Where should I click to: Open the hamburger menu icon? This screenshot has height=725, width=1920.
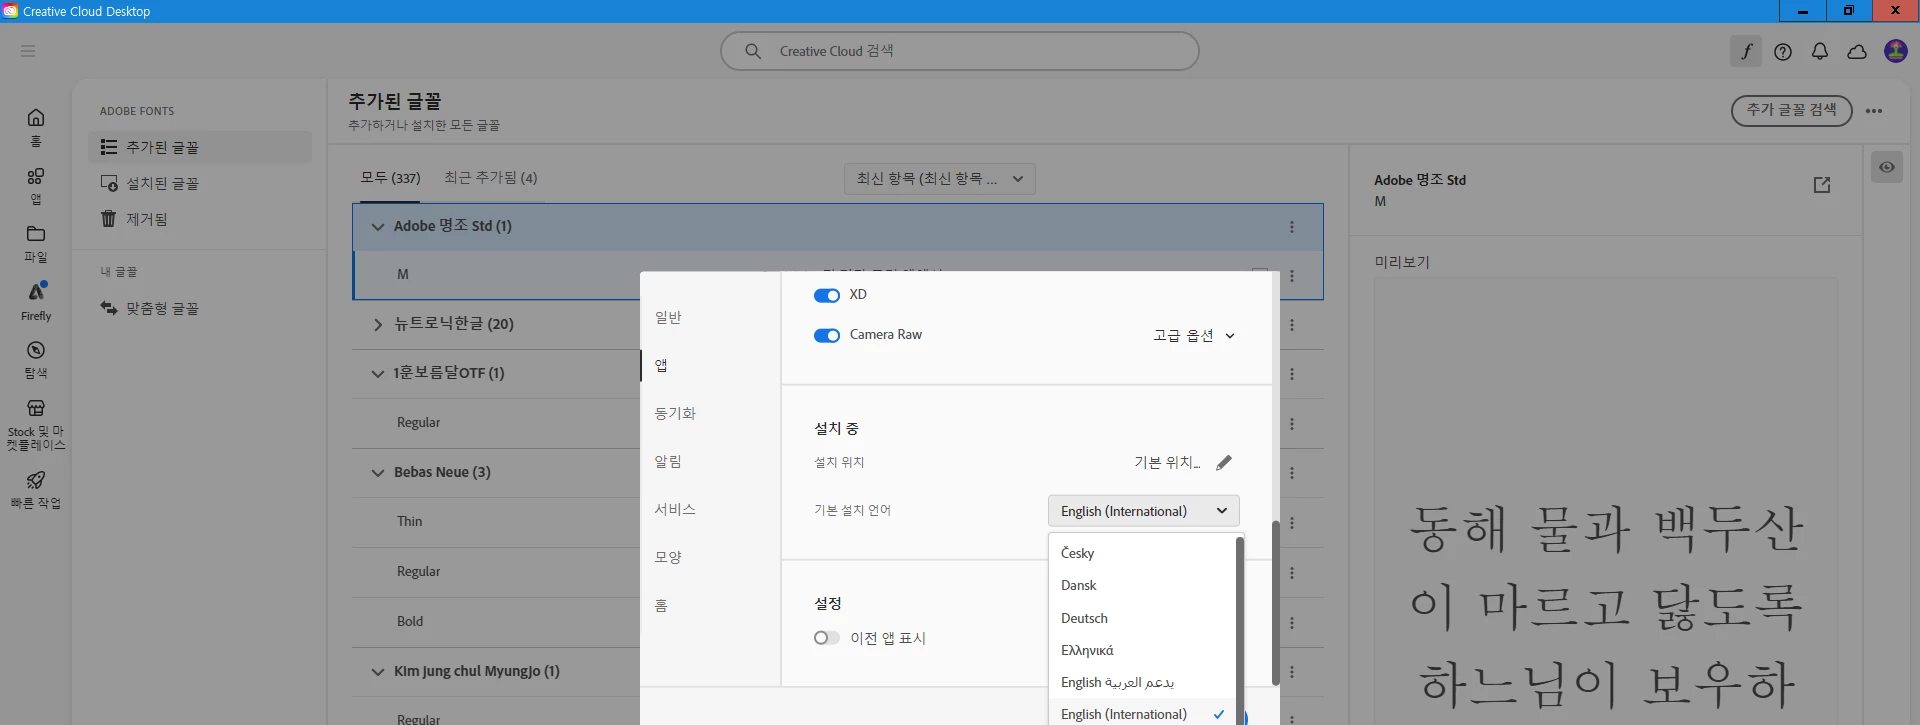(x=28, y=51)
